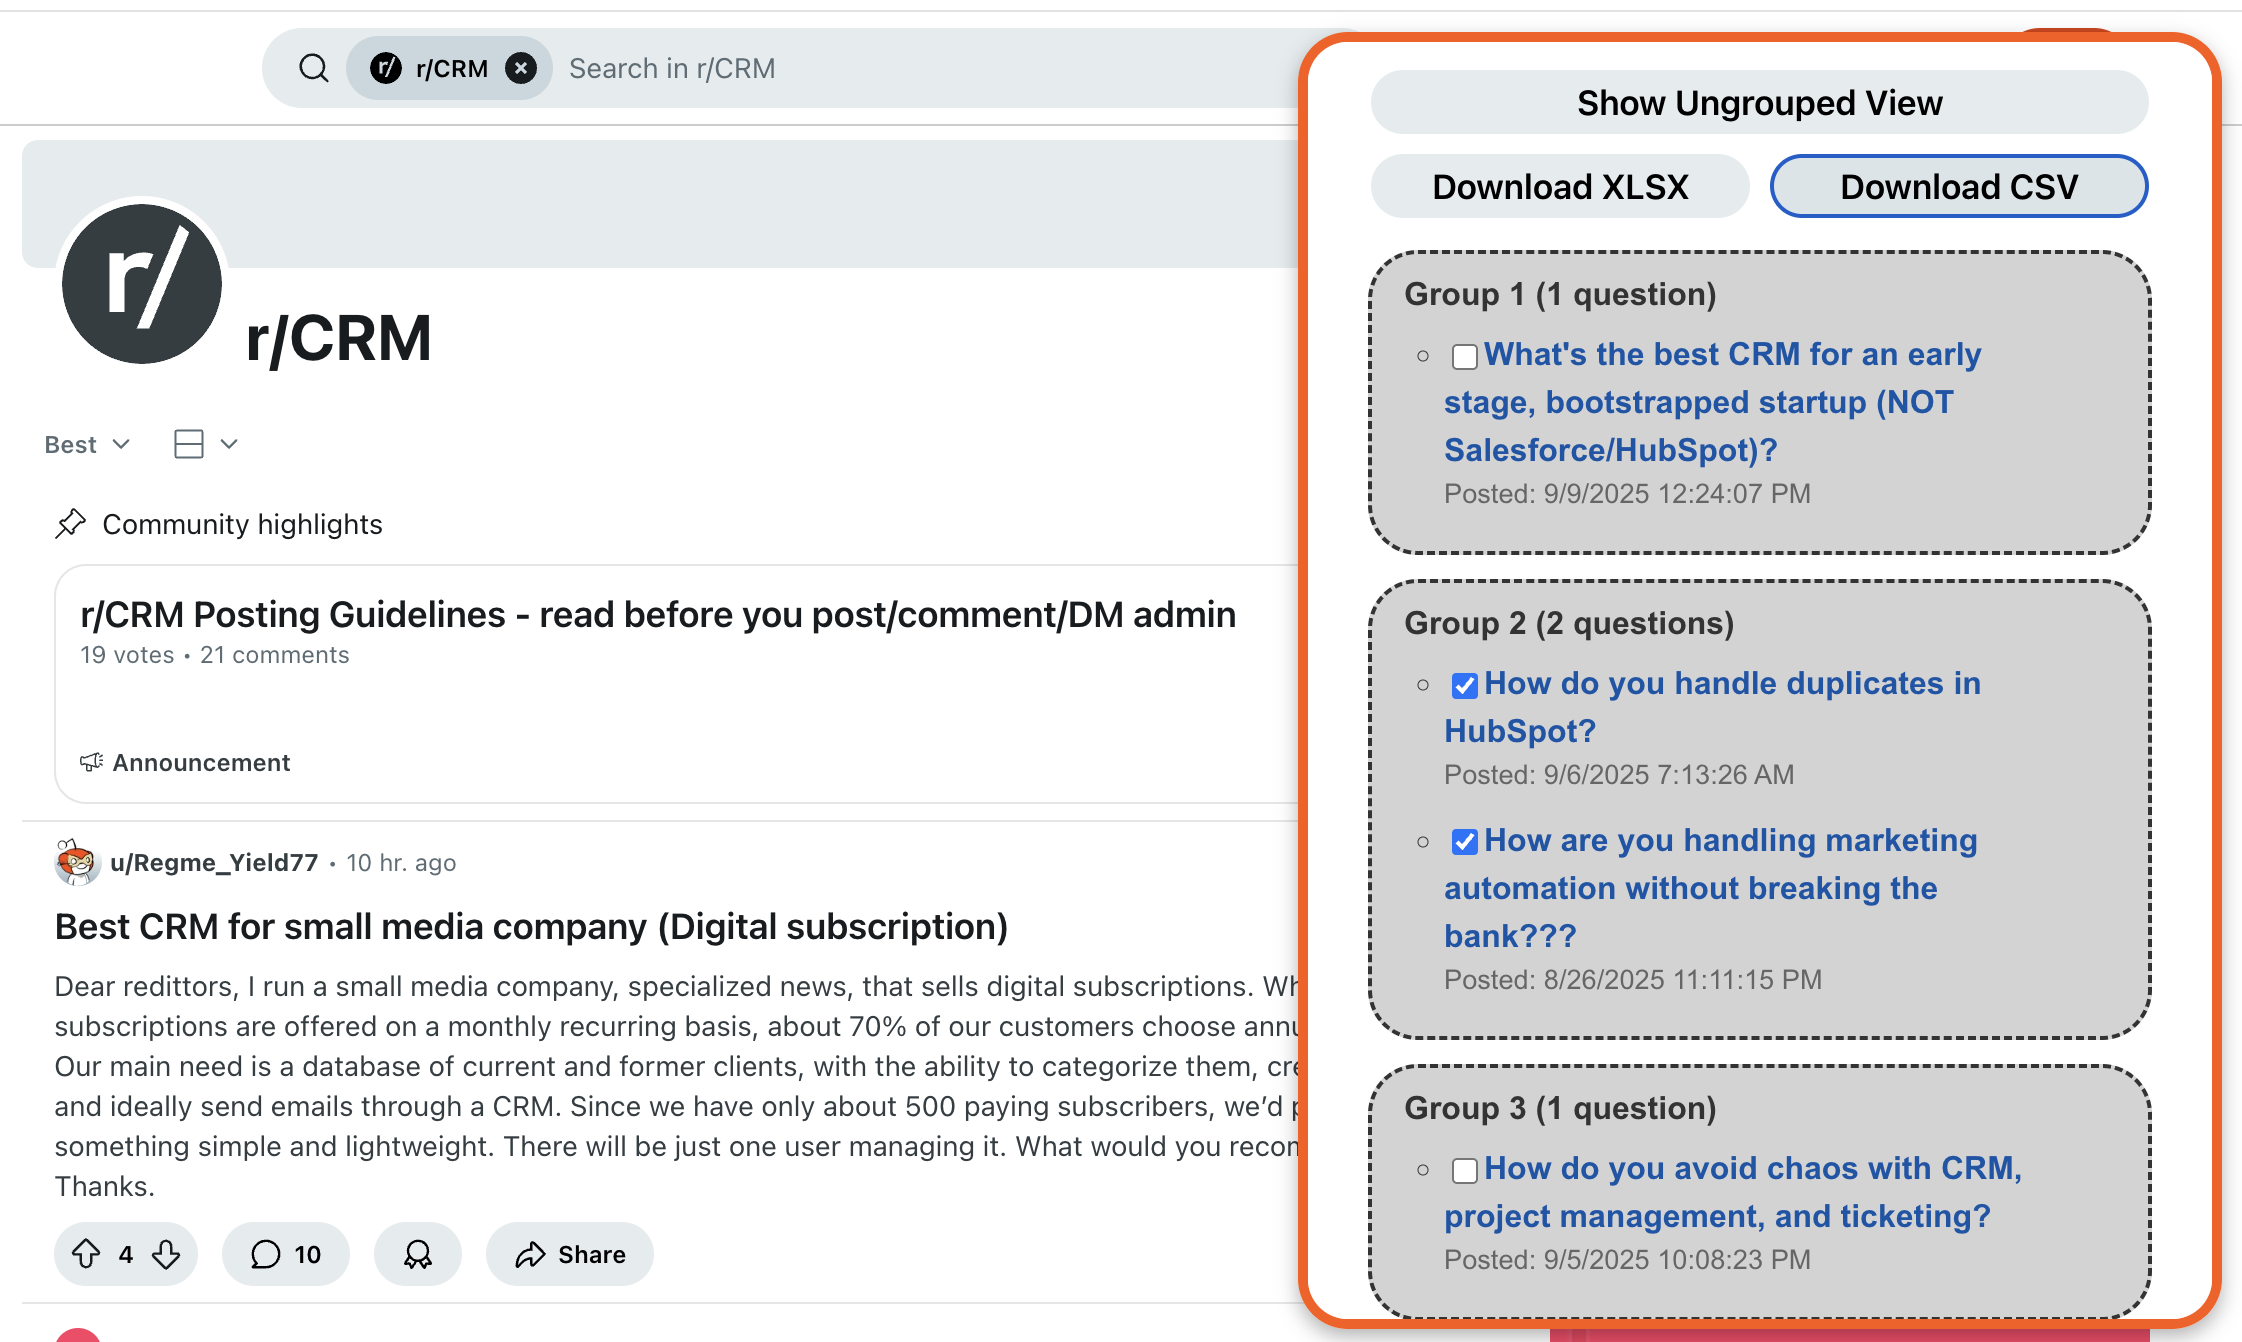Open comments on the 10-comment post
2242x1342 pixels.
pyautogui.click(x=286, y=1254)
